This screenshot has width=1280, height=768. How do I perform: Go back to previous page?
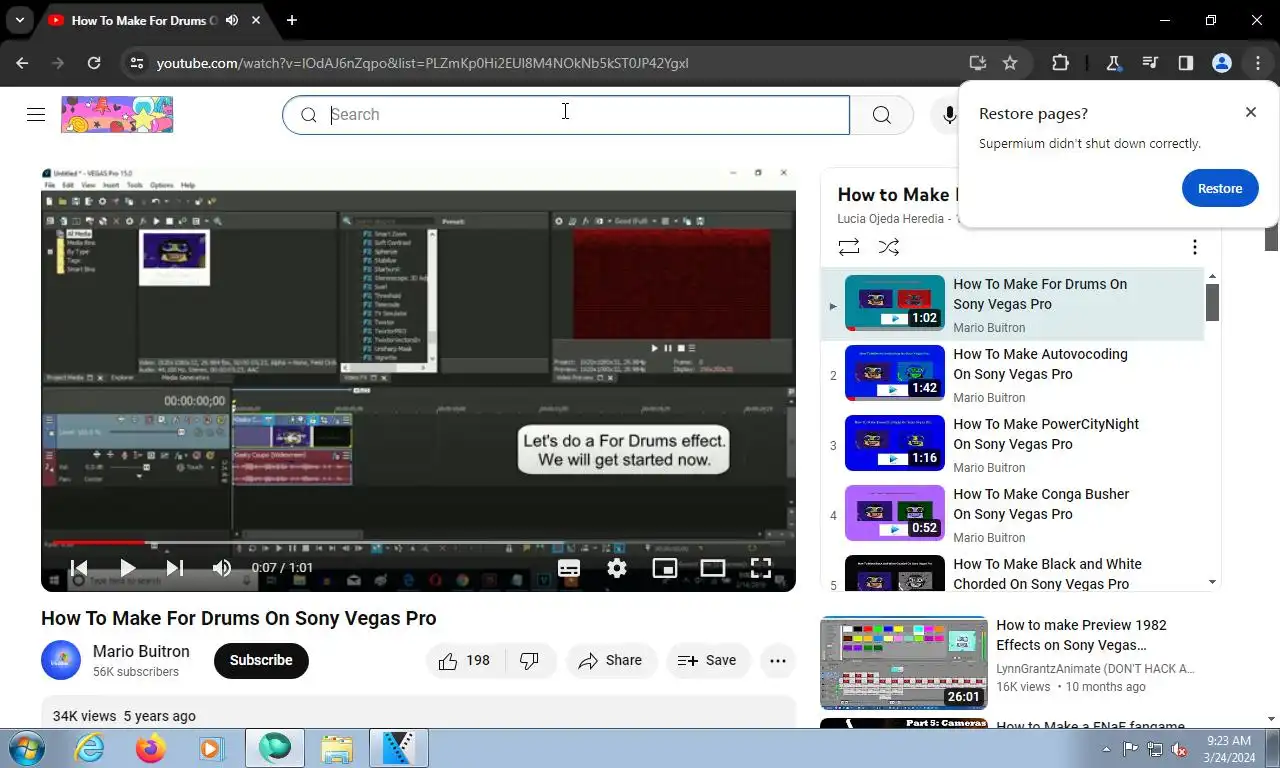(x=22, y=63)
